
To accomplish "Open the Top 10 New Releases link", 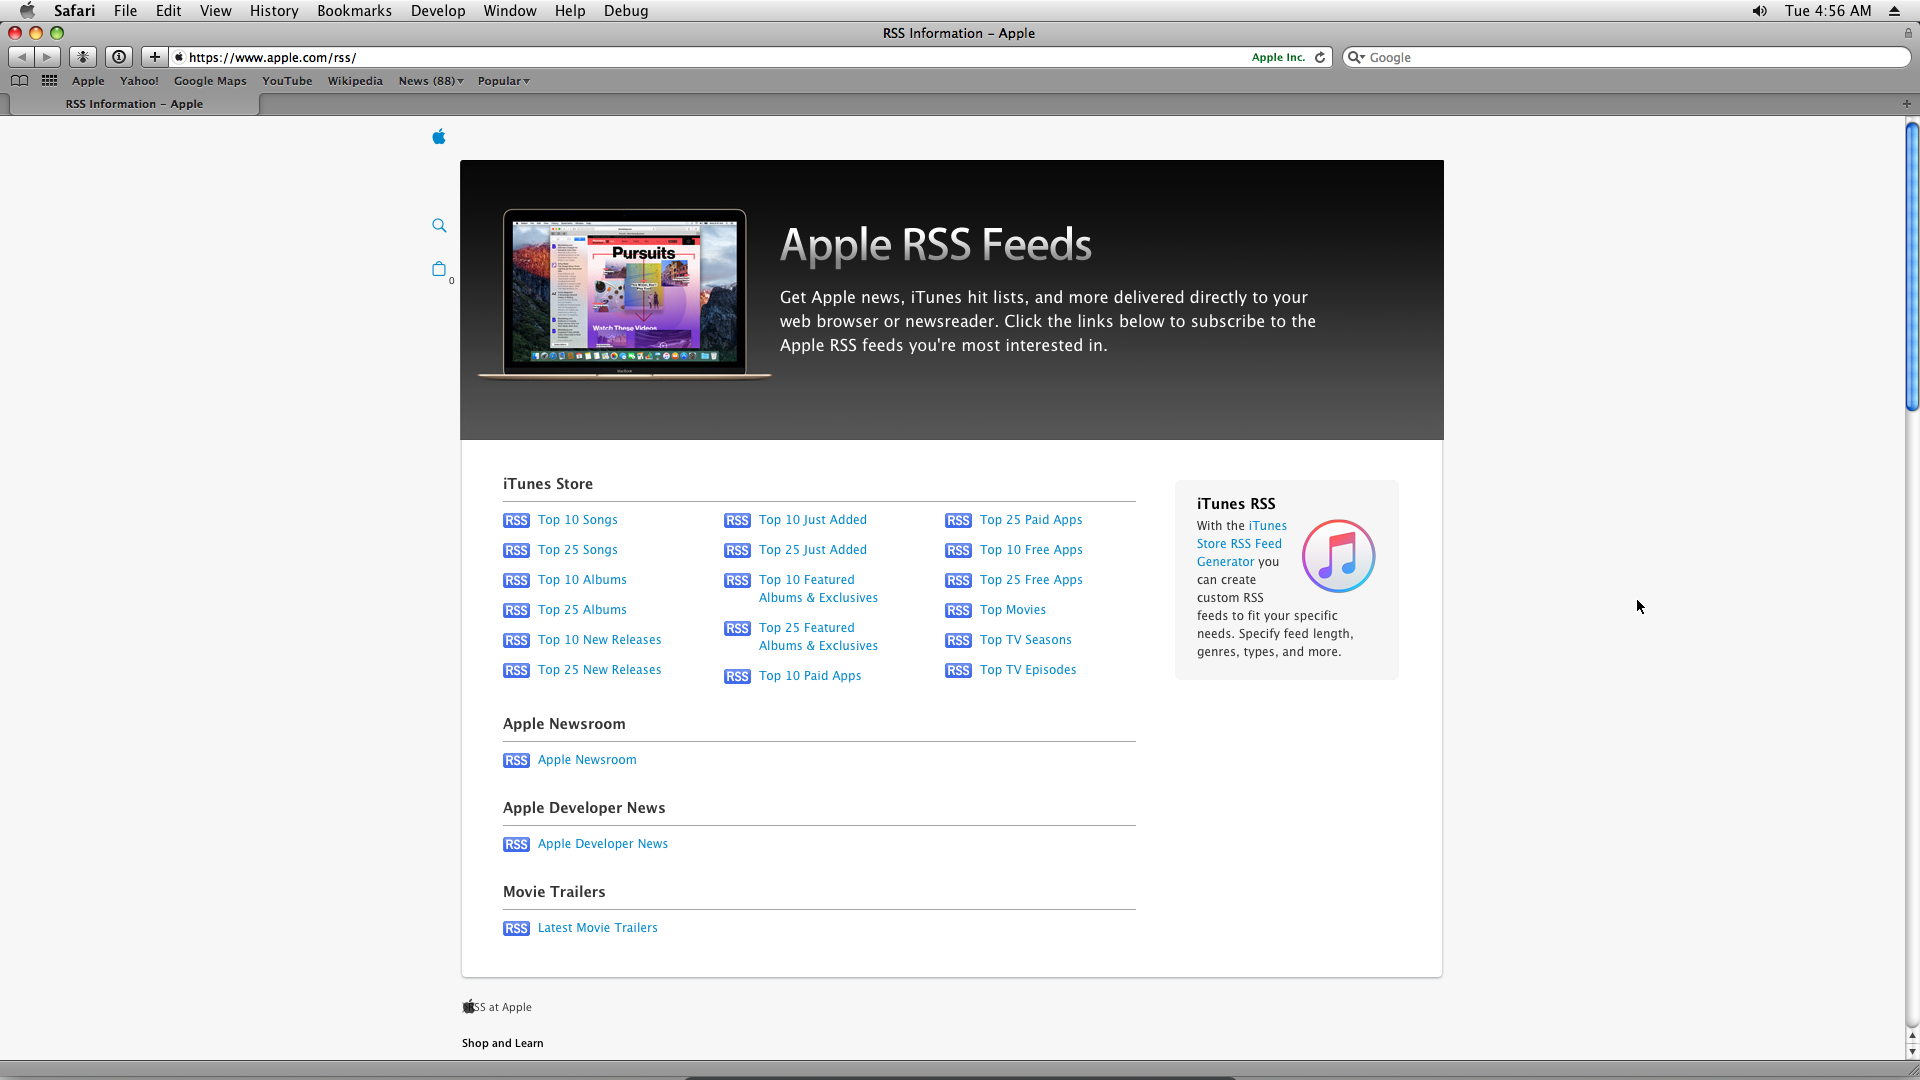I will click(x=599, y=640).
